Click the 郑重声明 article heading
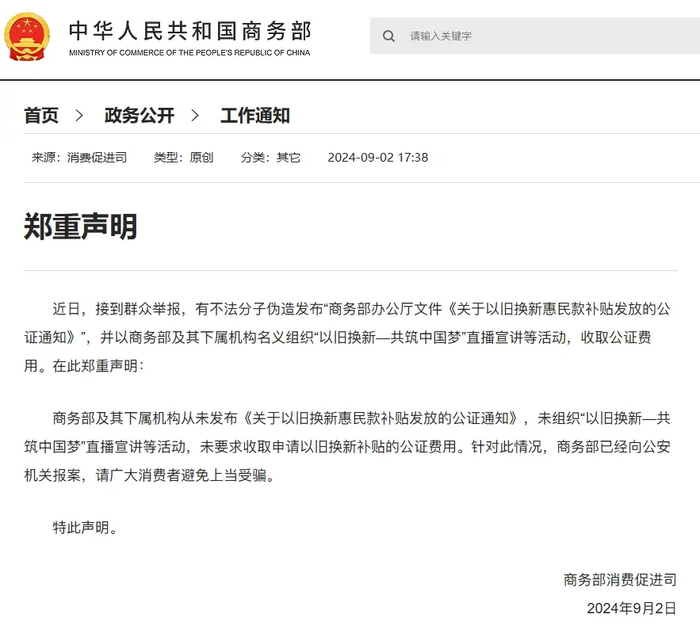Viewport: 700px width, 641px height. point(81,226)
